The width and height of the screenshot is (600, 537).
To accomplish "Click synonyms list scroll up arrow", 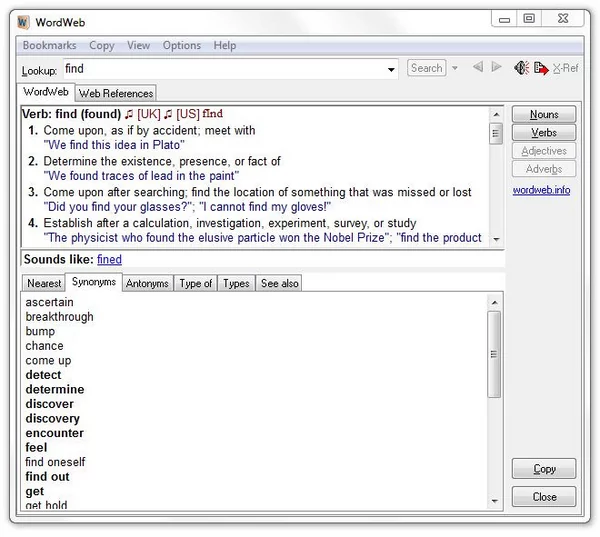I will point(494,302).
